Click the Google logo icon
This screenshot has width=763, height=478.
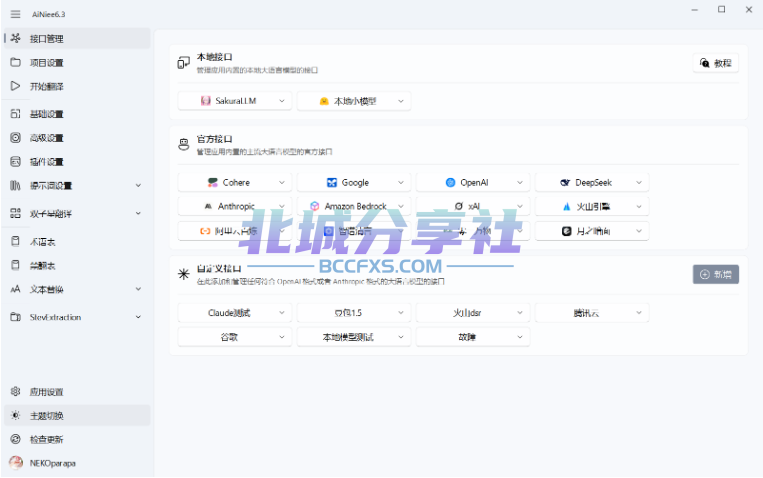(x=332, y=183)
